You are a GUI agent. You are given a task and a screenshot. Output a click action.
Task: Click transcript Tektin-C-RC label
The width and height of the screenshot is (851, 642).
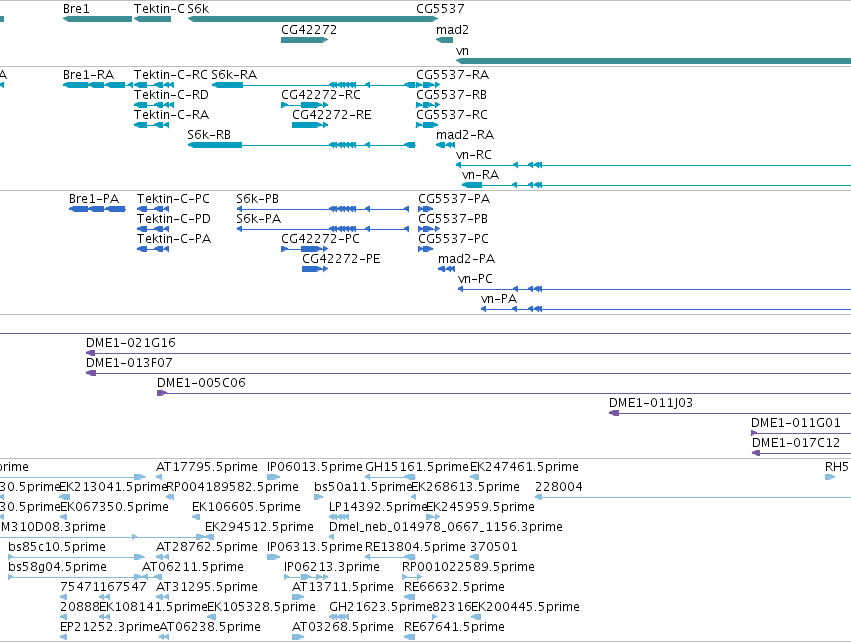(x=171, y=74)
